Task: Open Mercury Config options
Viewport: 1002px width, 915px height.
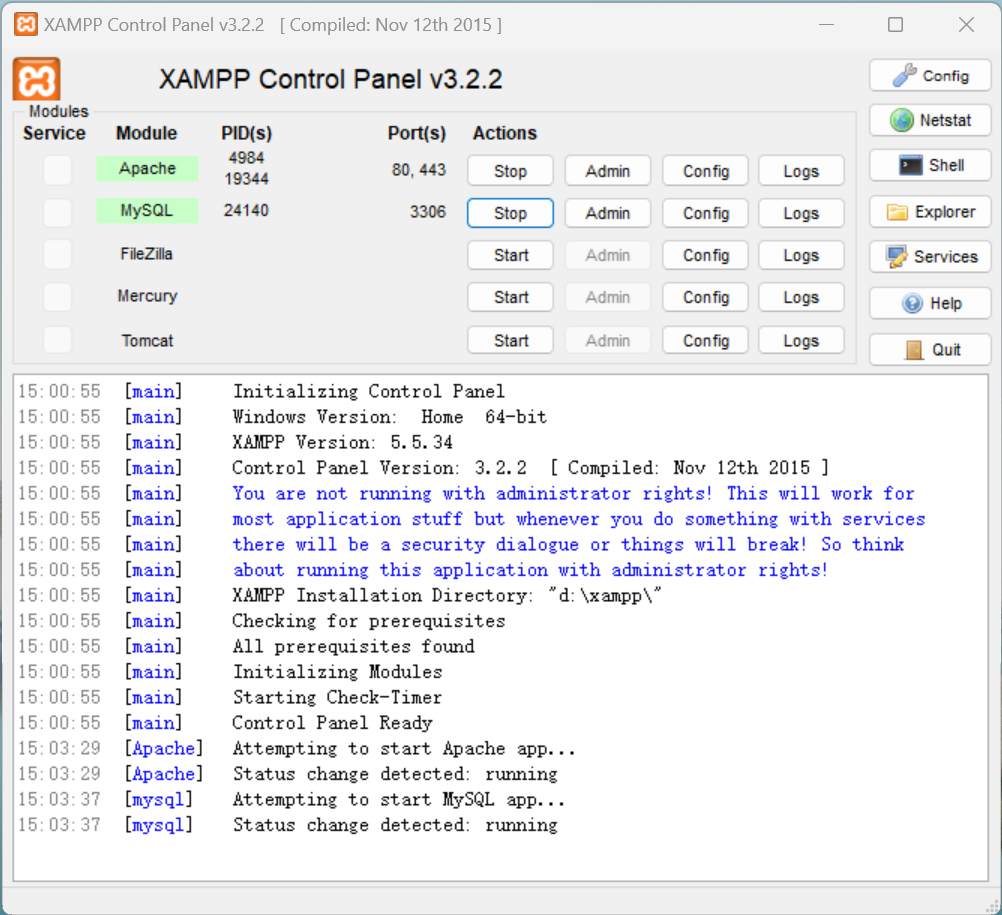Action: click(x=705, y=297)
